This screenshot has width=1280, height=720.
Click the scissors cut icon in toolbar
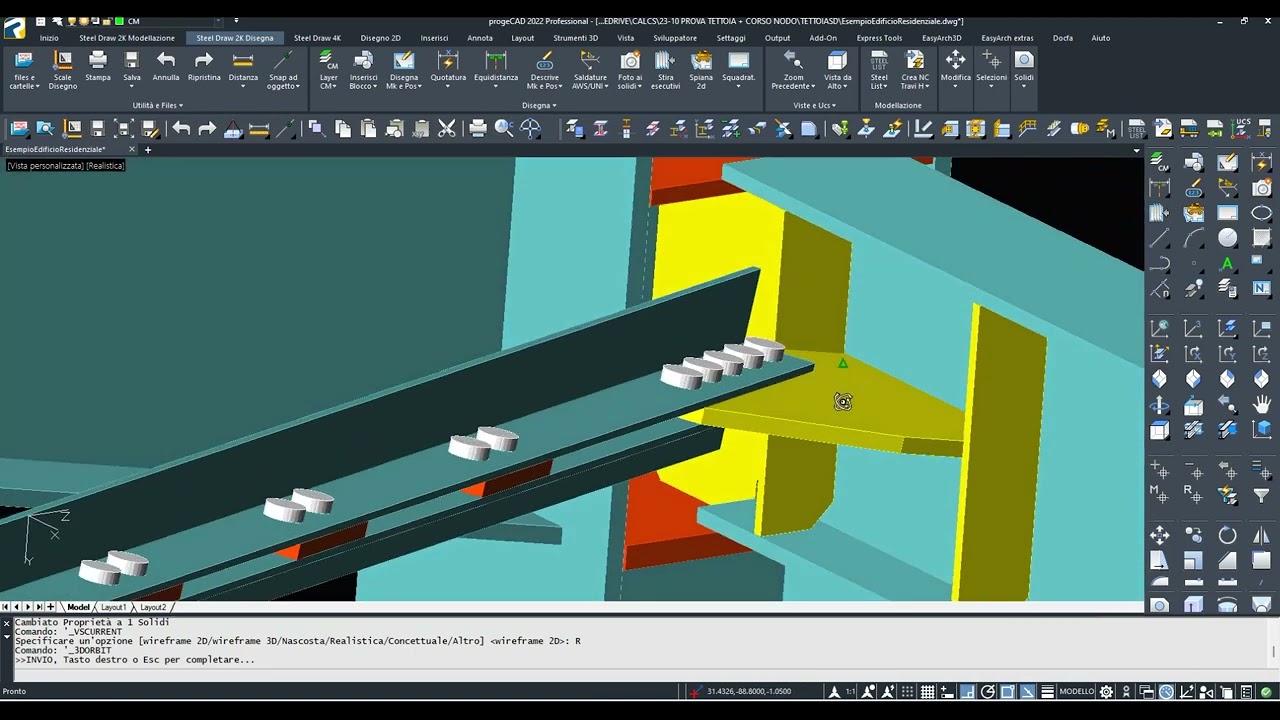click(x=447, y=128)
